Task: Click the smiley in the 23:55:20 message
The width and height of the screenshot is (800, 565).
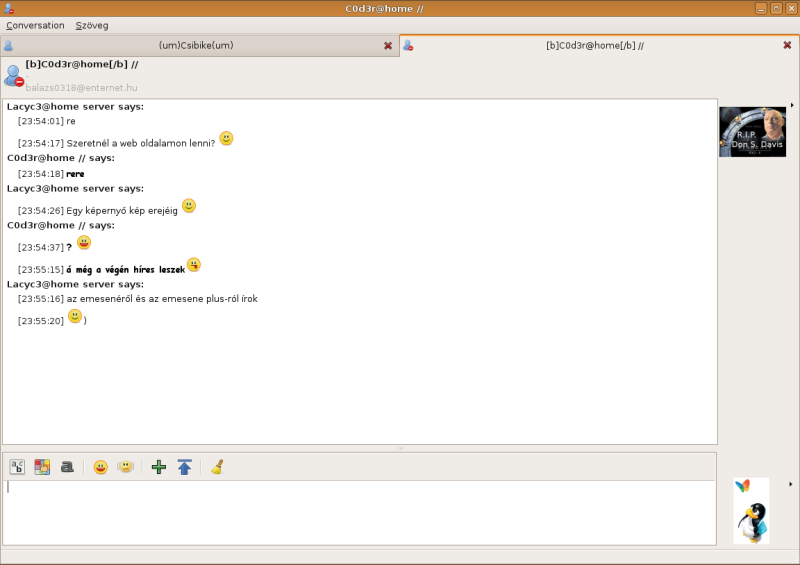Action: tap(75, 316)
